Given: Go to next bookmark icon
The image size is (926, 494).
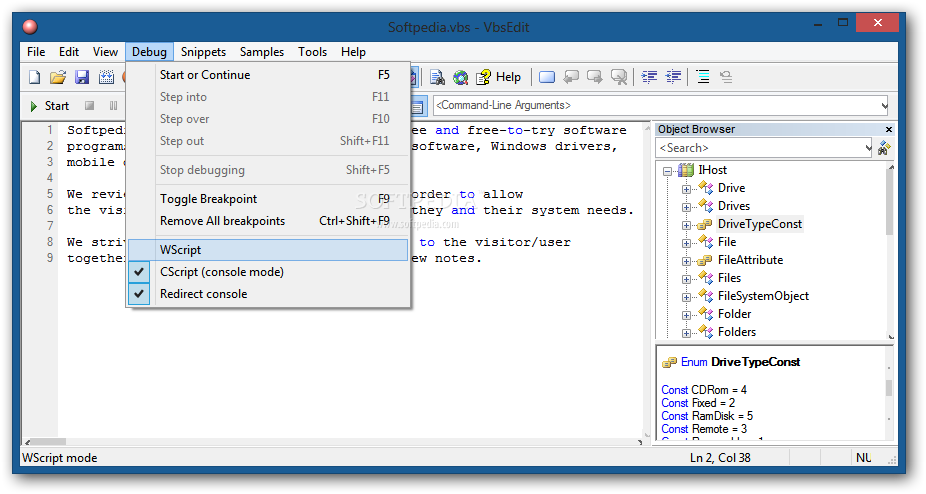Looking at the screenshot, I should tap(595, 77).
